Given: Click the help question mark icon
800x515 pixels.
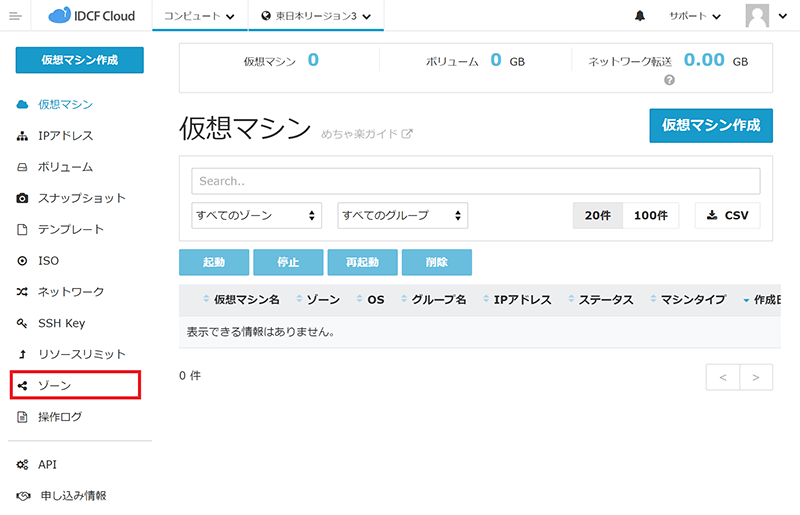Looking at the screenshot, I should pyautogui.click(x=669, y=81).
